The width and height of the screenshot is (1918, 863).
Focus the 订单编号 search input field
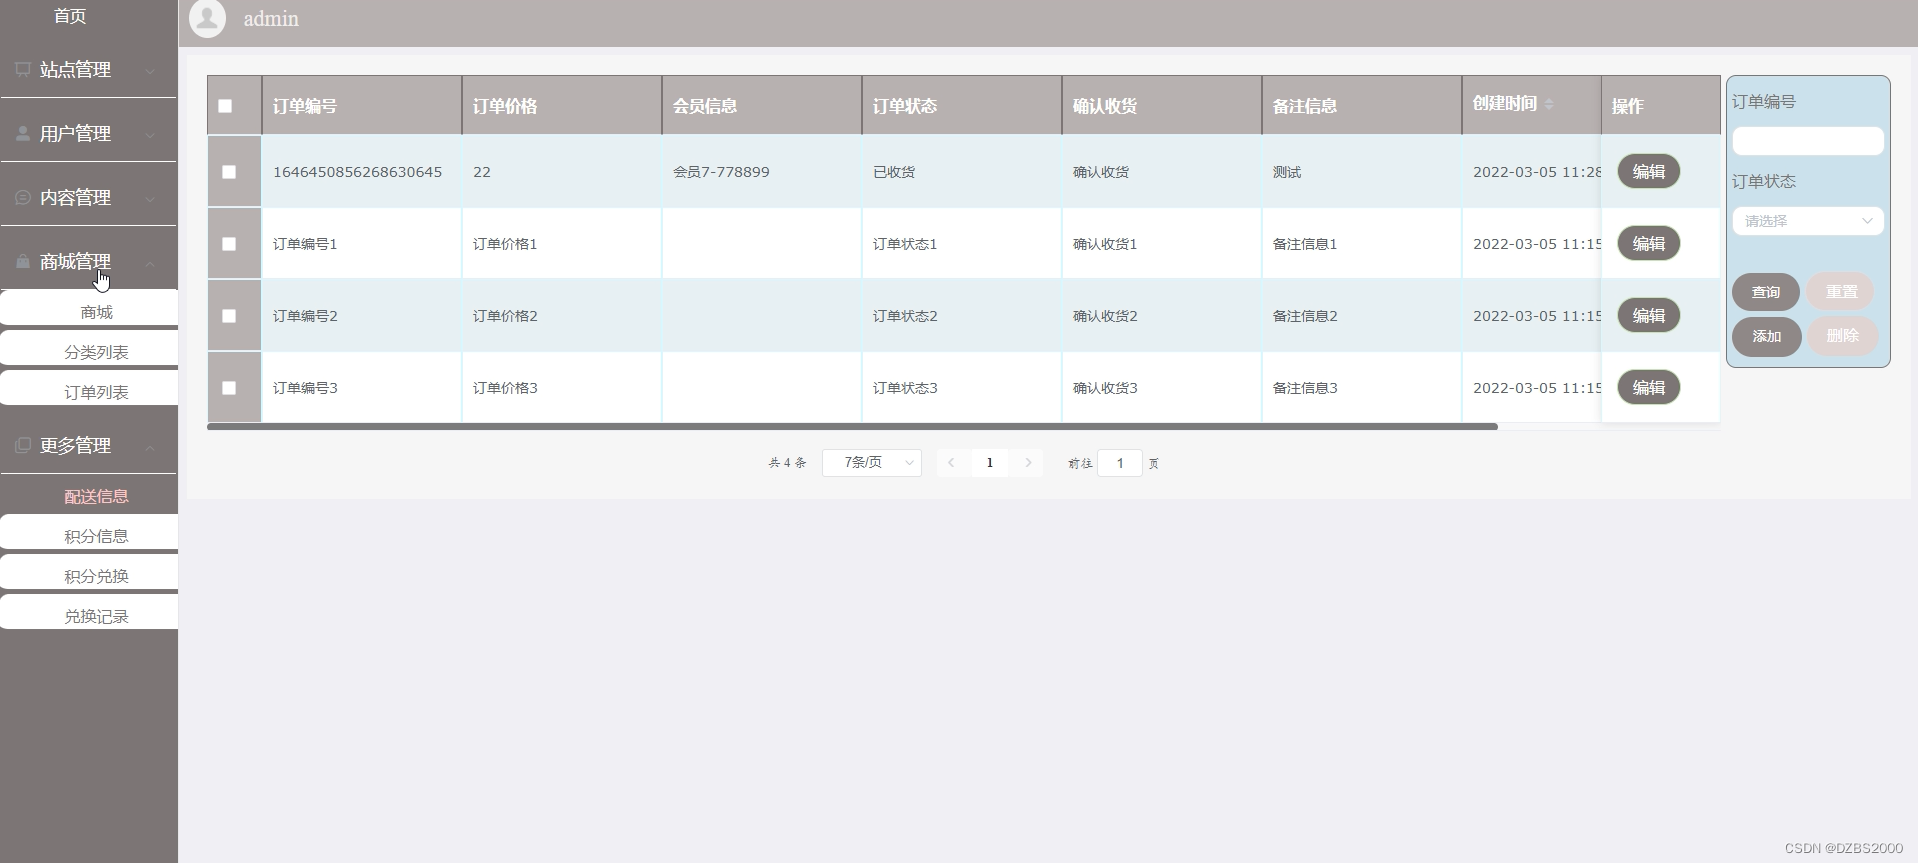click(x=1808, y=141)
